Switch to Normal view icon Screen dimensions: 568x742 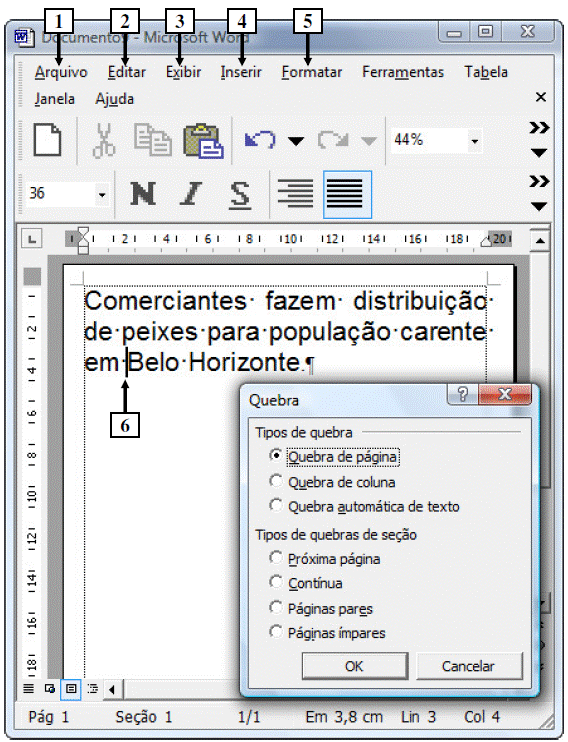pos(29,688)
